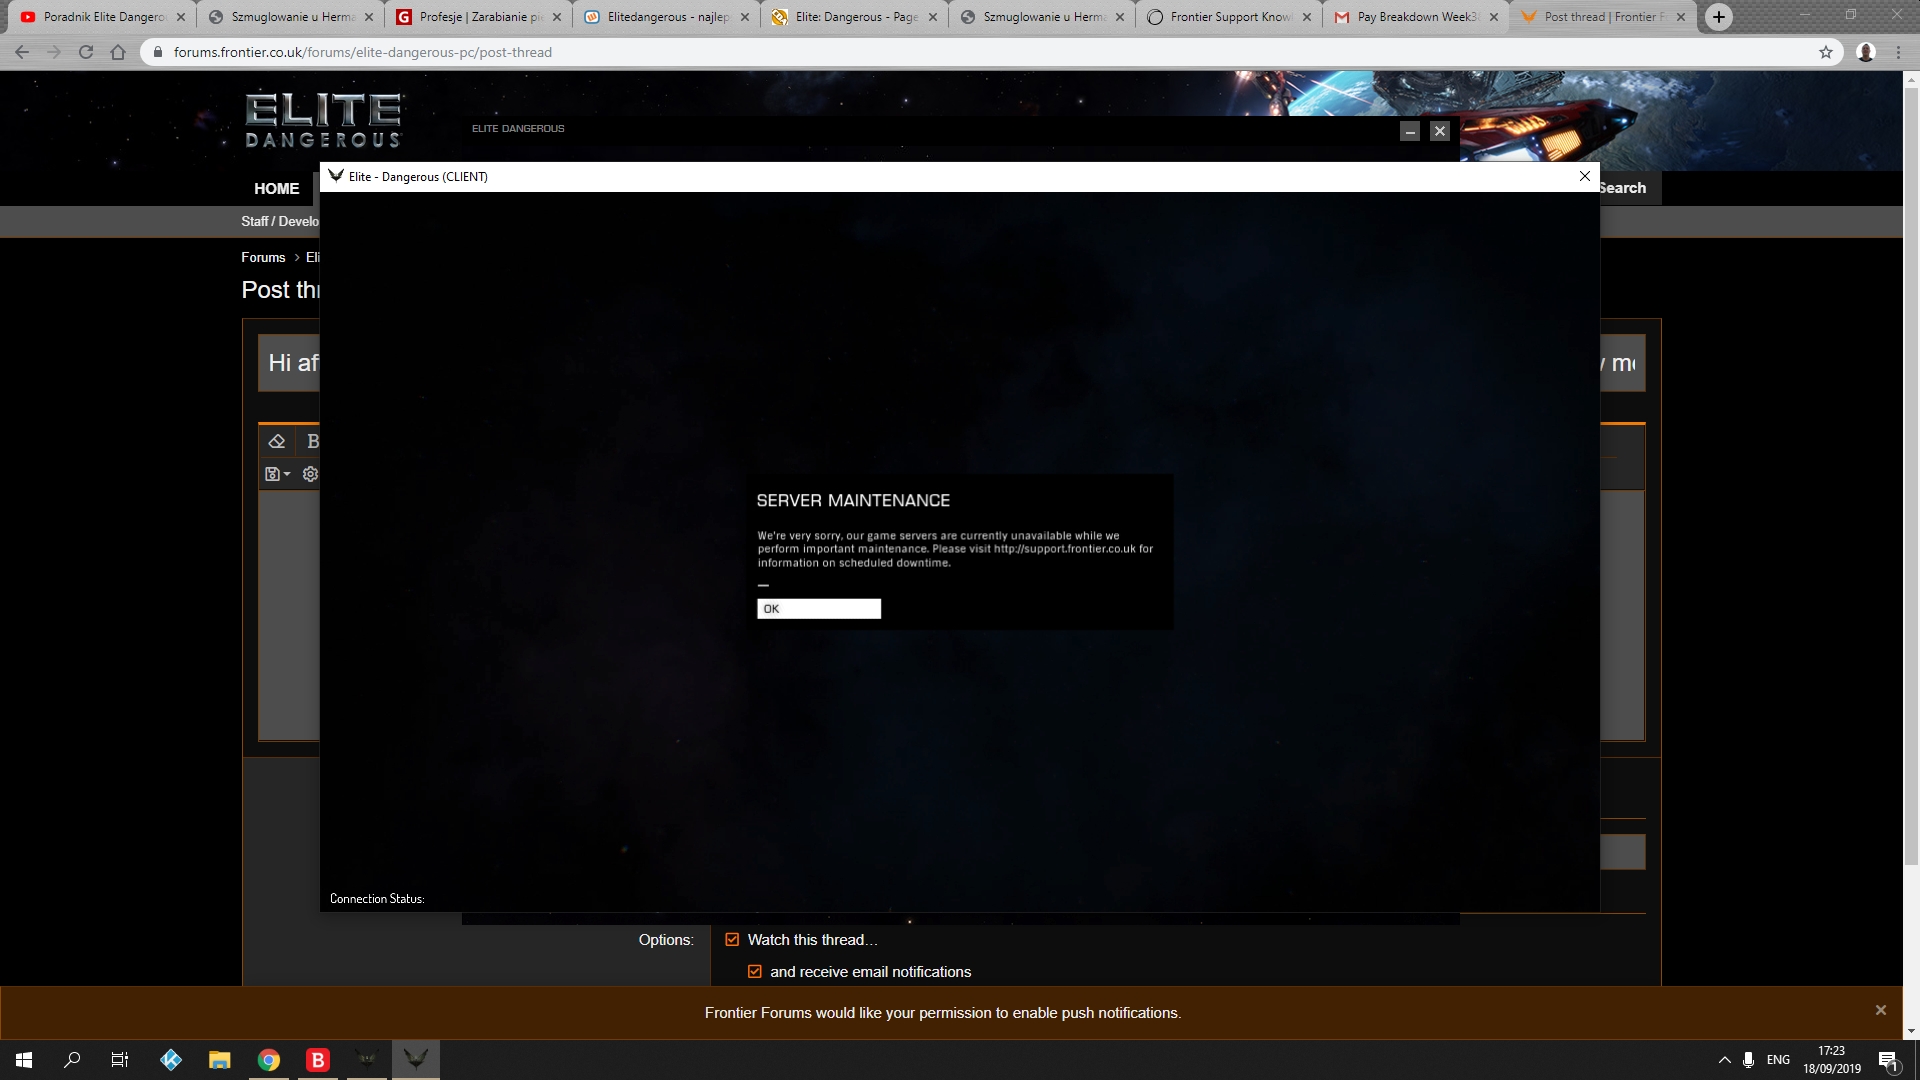Open Kodi from the taskbar
Screen dimensions: 1920x1080
click(x=171, y=1060)
